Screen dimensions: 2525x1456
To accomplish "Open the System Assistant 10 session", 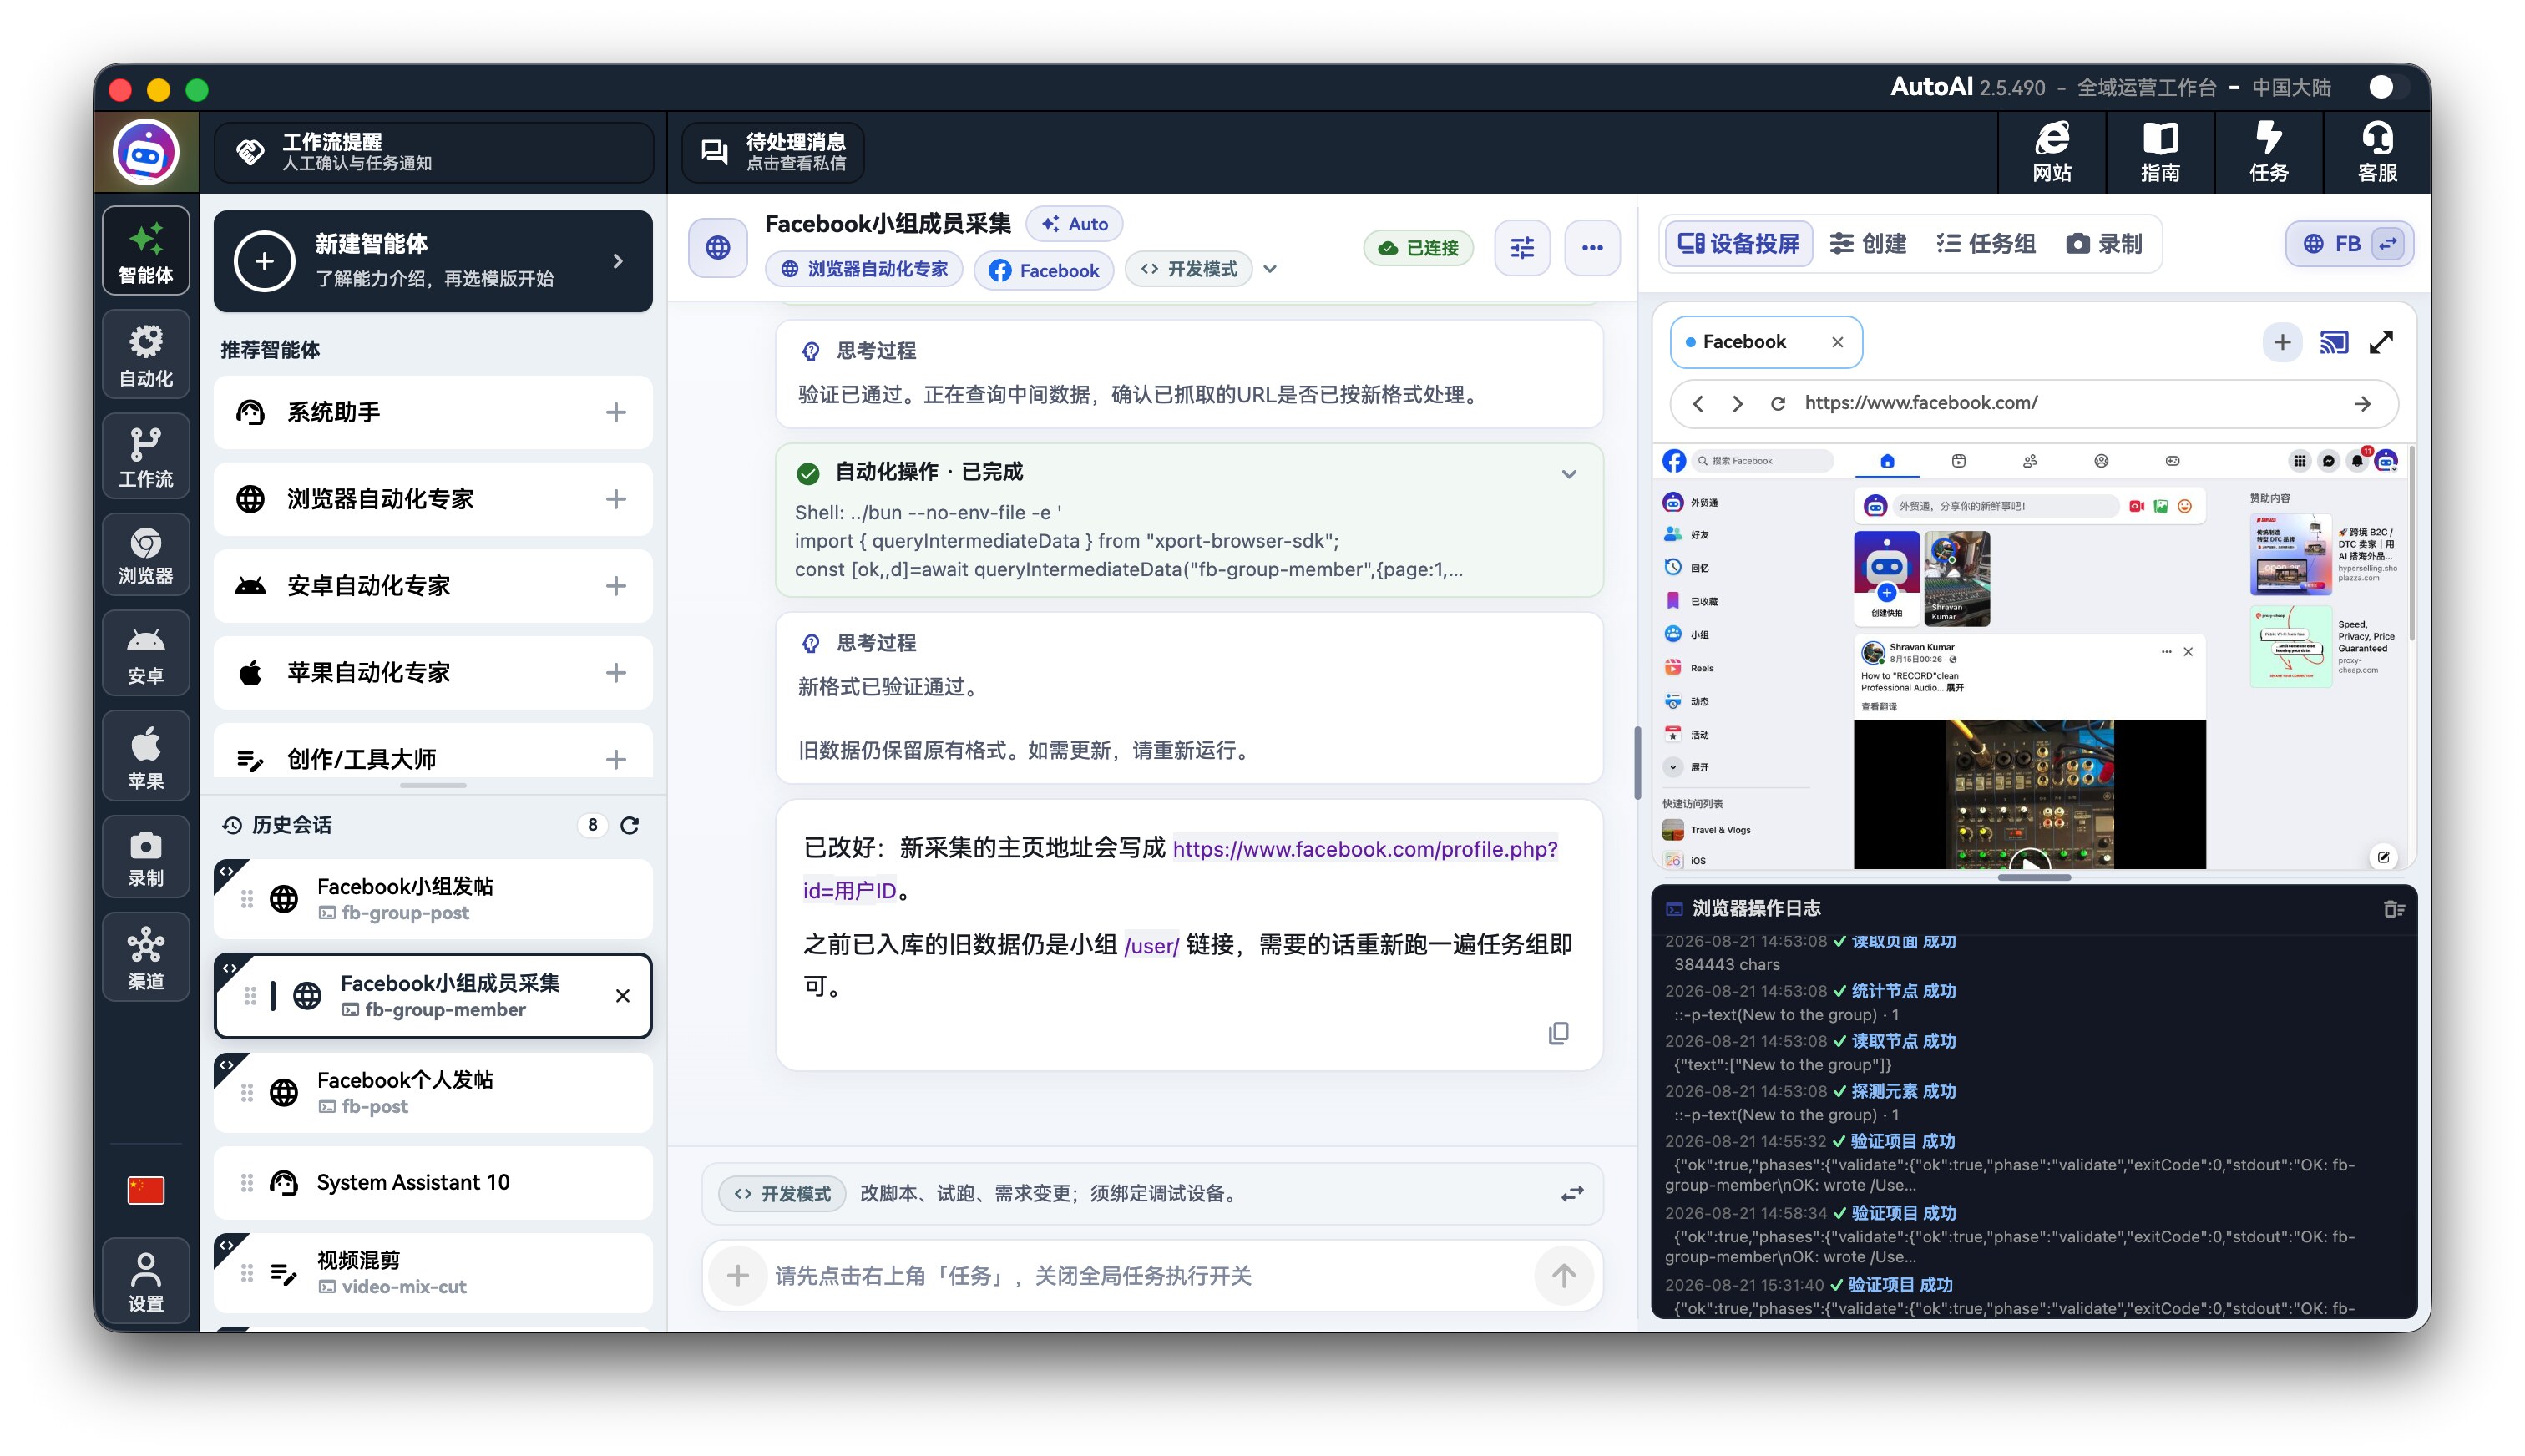I will tap(433, 1183).
